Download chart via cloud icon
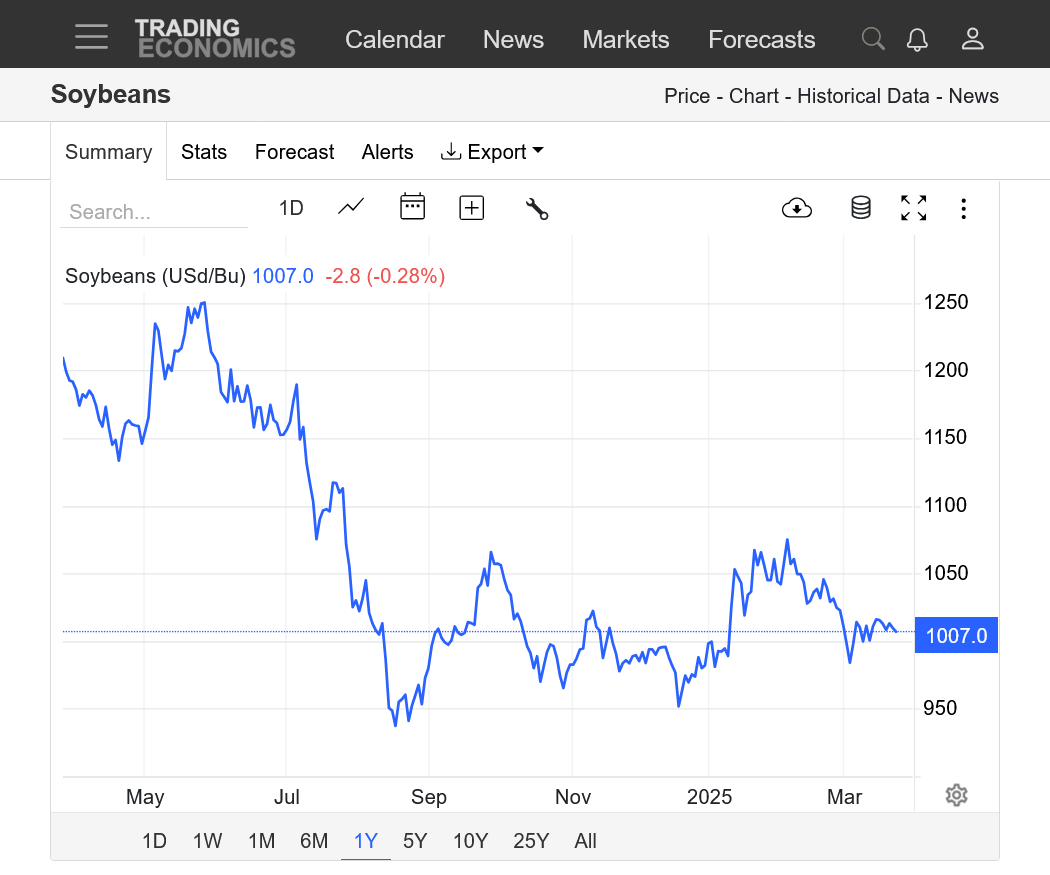1050x875 pixels. tap(797, 208)
